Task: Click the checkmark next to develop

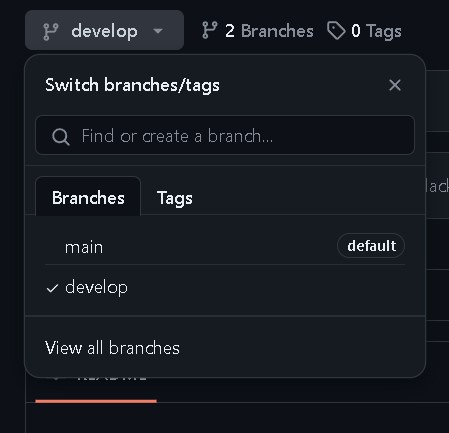Action: pos(52,288)
